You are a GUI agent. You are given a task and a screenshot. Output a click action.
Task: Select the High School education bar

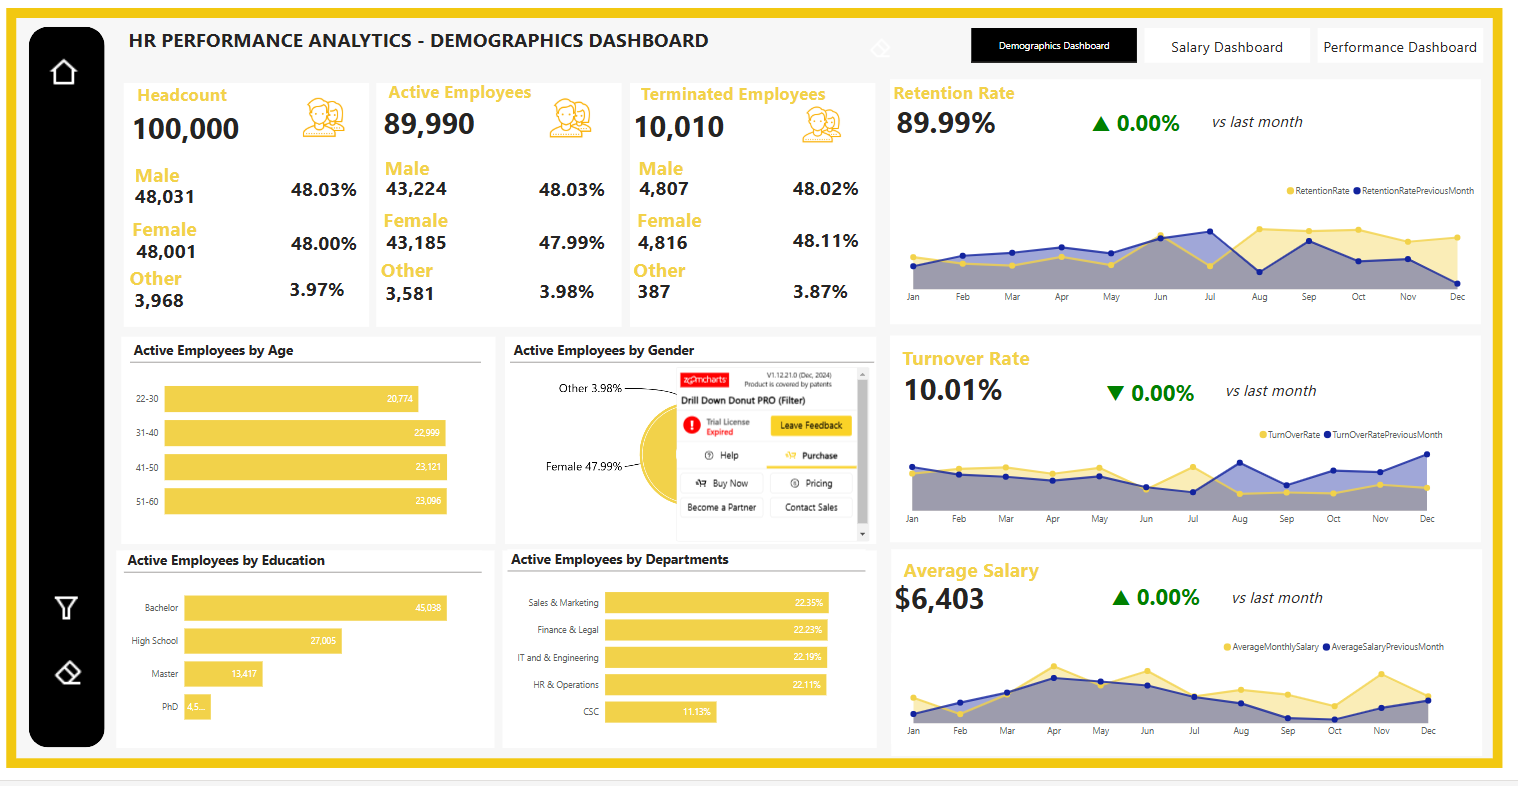click(263, 641)
